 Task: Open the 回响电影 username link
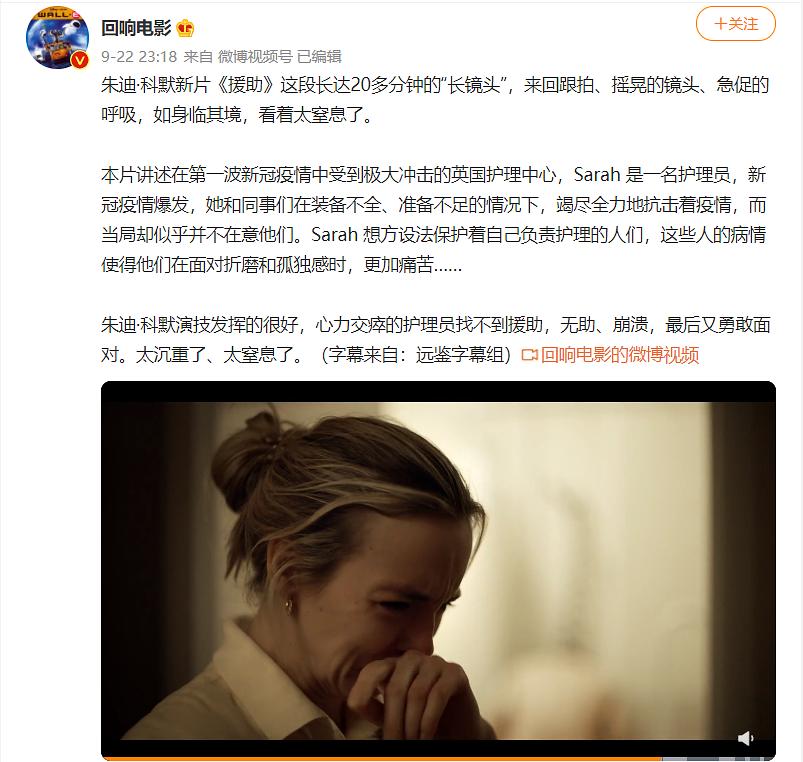136,28
